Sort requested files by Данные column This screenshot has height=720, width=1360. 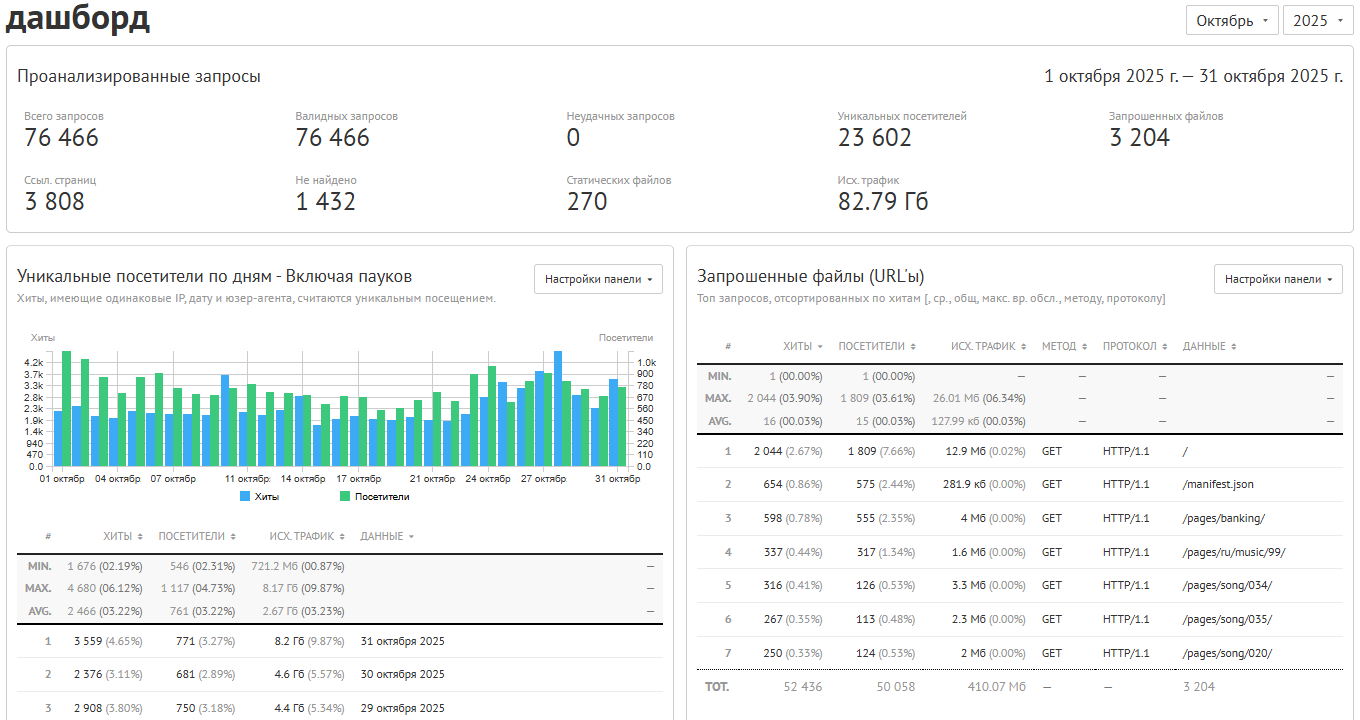tap(1209, 347)
